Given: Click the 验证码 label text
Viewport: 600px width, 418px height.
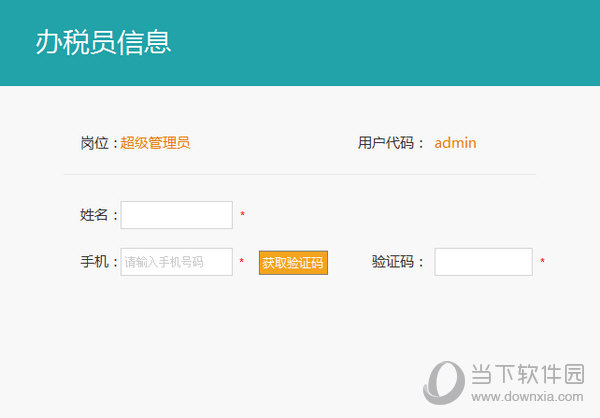Looking at the screenshot, I should [397, 262].
